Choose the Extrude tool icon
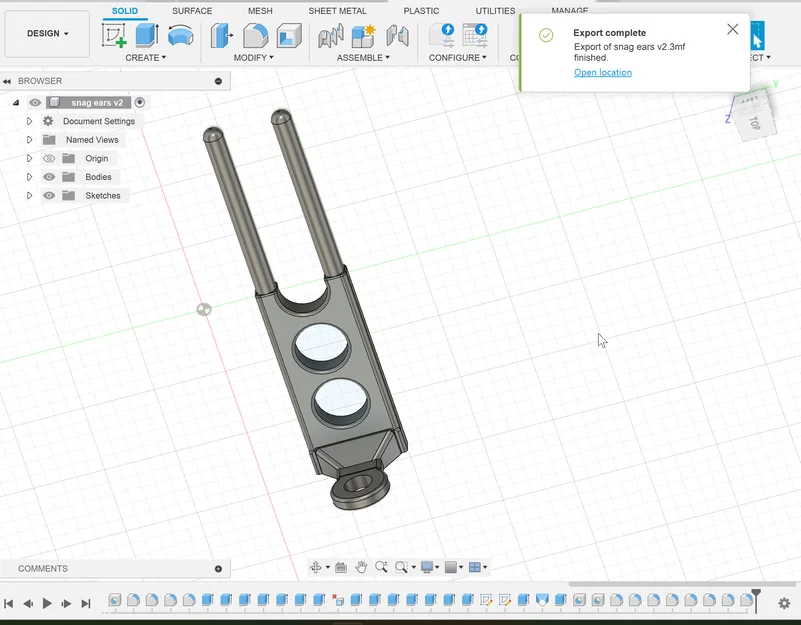Image resolution: width=801 pixels, height=625 pixels. [147, 35]
